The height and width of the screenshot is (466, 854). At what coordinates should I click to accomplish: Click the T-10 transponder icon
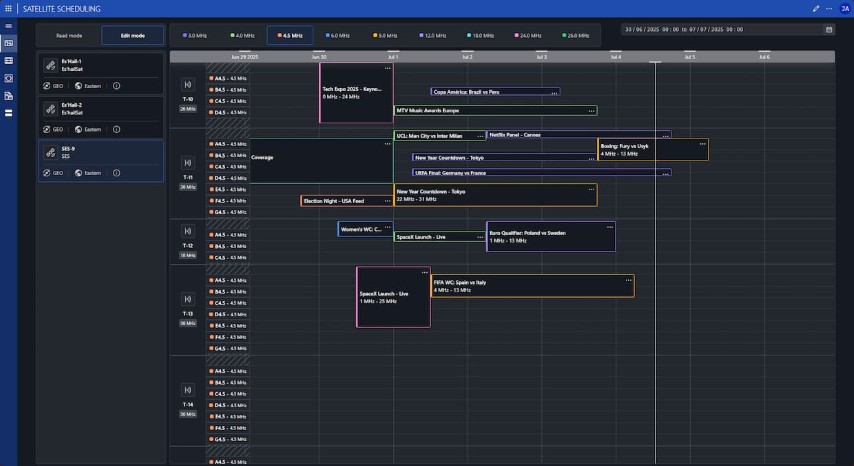[187, 86]
